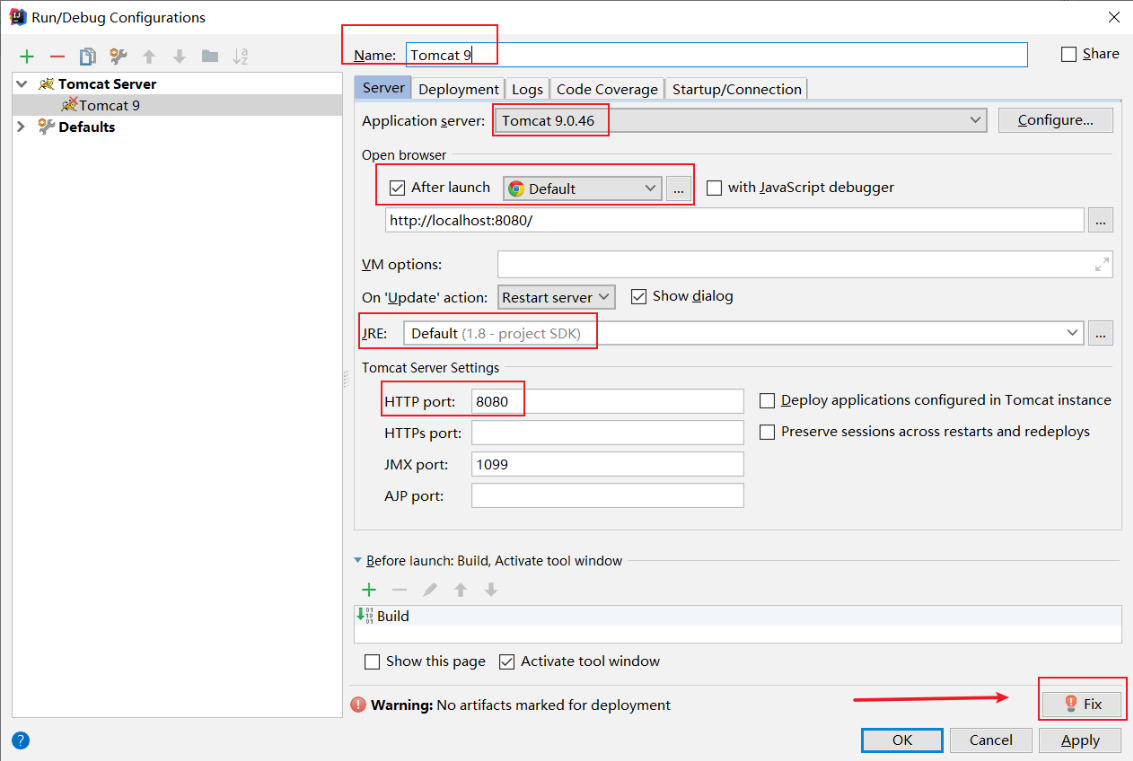Sort configurations alphabetically
The width and height of the screenshot is (1133, 761).
(241, 56)
